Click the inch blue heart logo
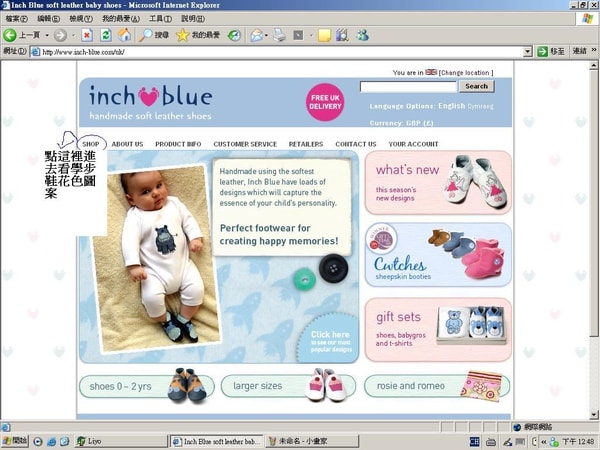This screenshot has width=600, height=450. [150, 96]
